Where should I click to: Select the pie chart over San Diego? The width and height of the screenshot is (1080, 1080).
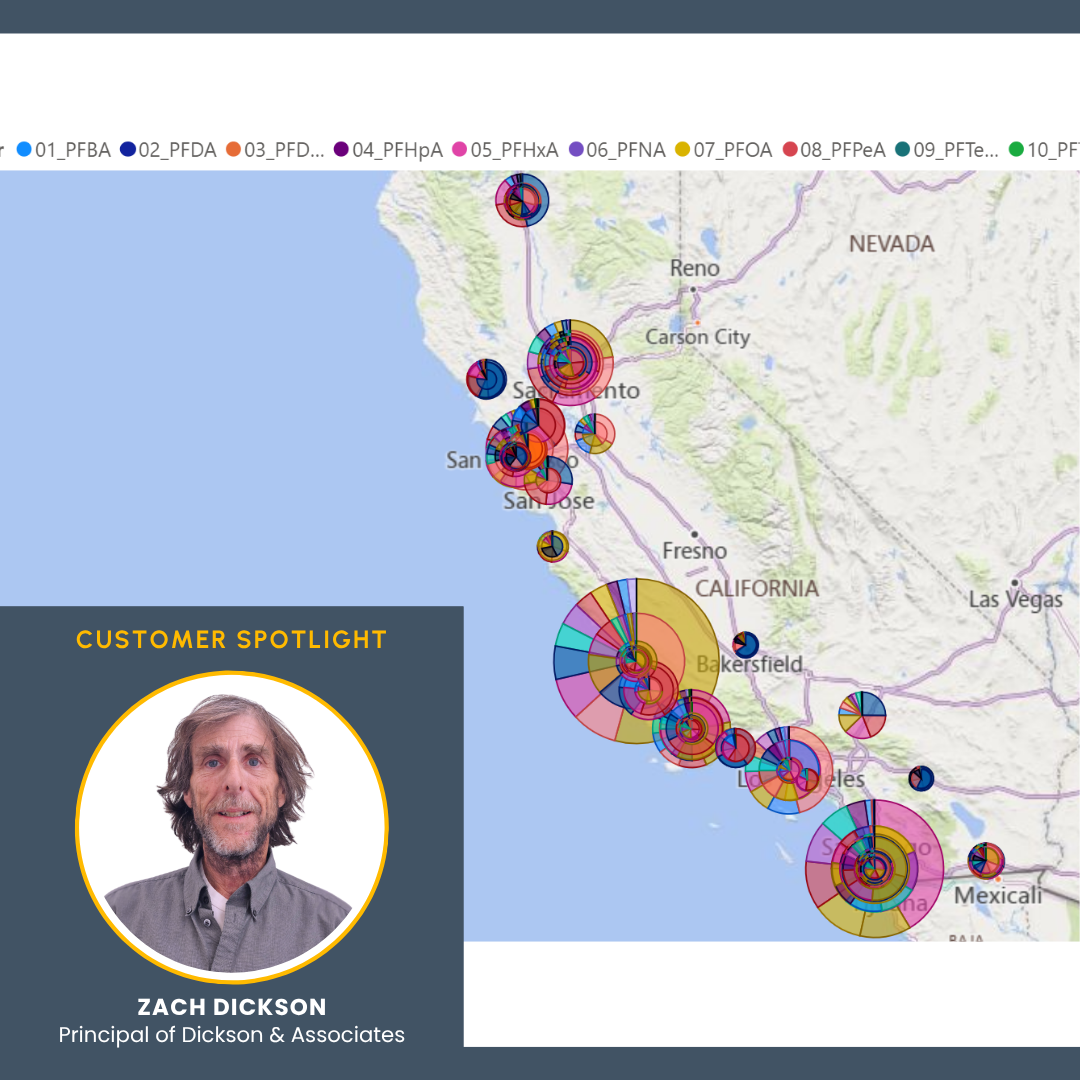pos(872,870)
